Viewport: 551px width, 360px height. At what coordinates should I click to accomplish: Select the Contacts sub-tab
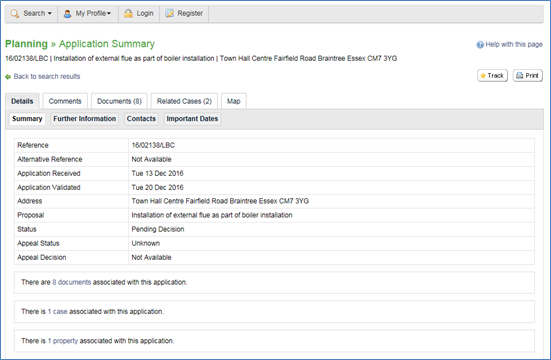click(x=141, y=119)
